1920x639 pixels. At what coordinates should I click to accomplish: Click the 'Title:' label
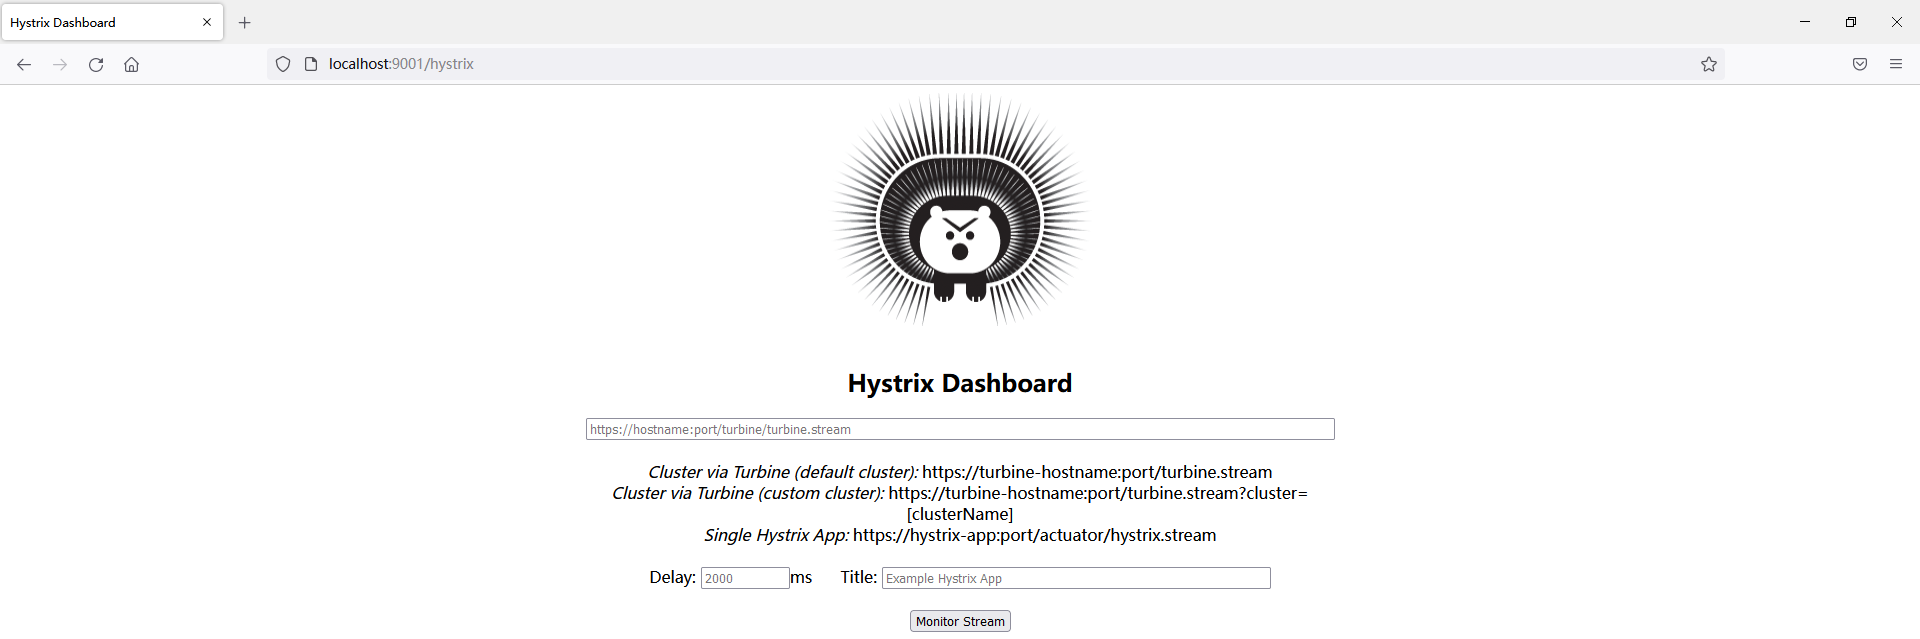pyautogui.click(x=858, y=577)
